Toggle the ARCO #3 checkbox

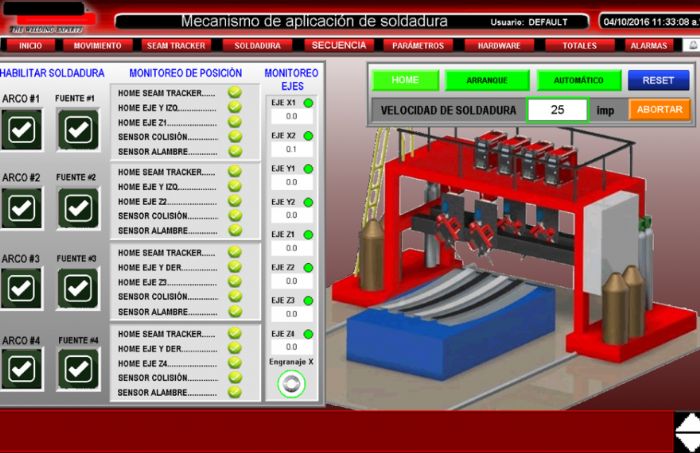(21, 288)
